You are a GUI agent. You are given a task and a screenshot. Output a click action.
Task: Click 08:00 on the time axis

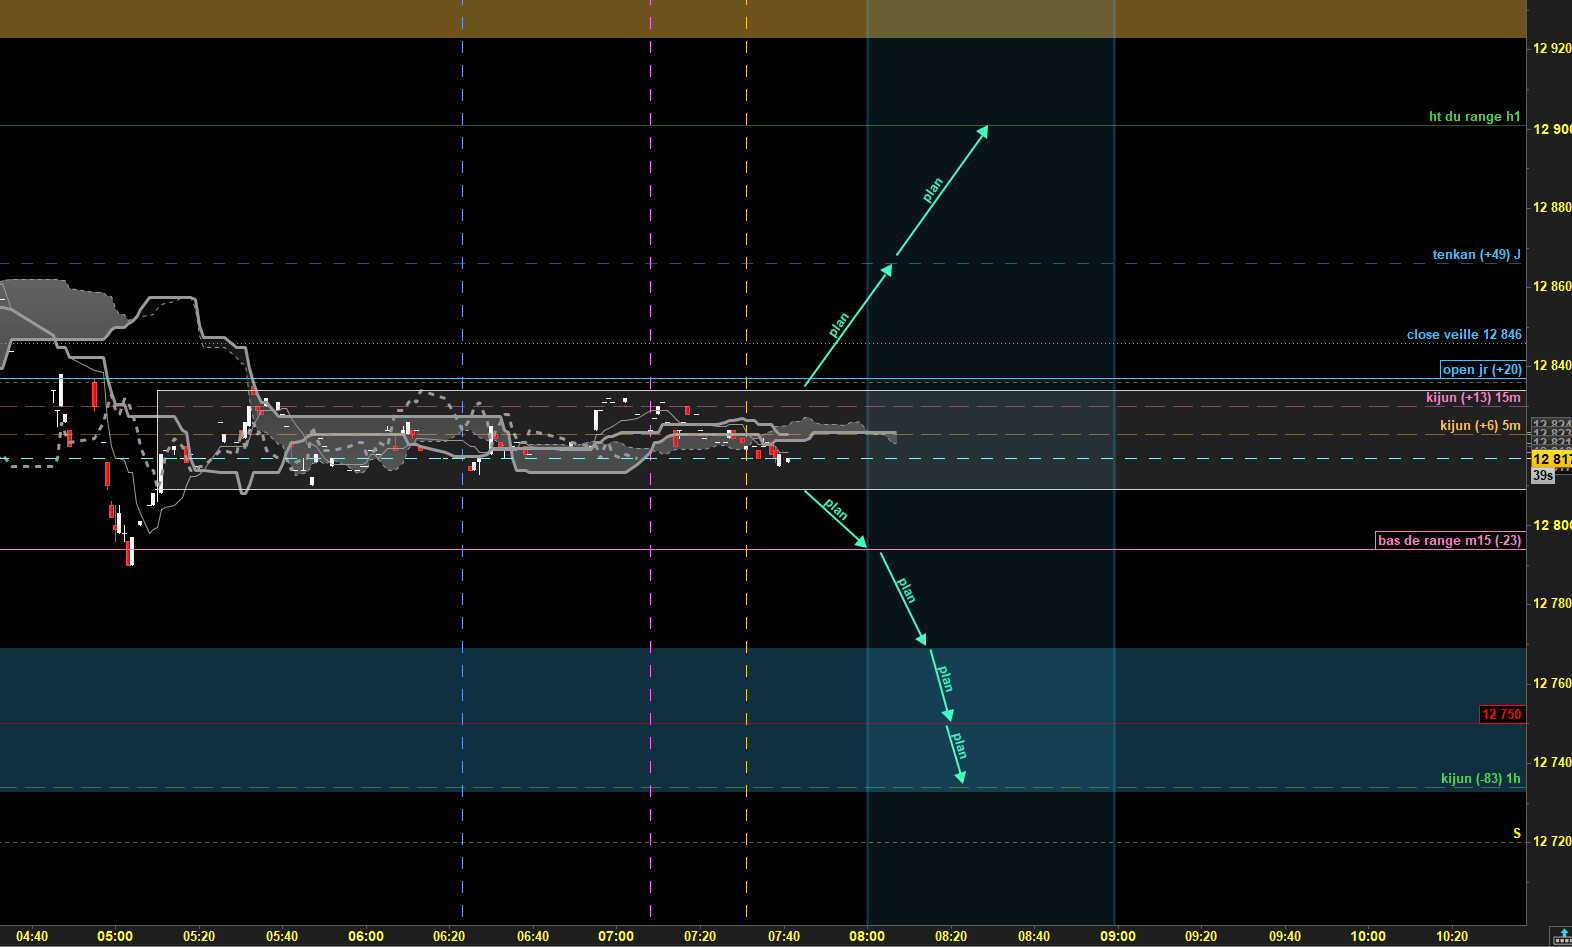click(x=867, y=936)
